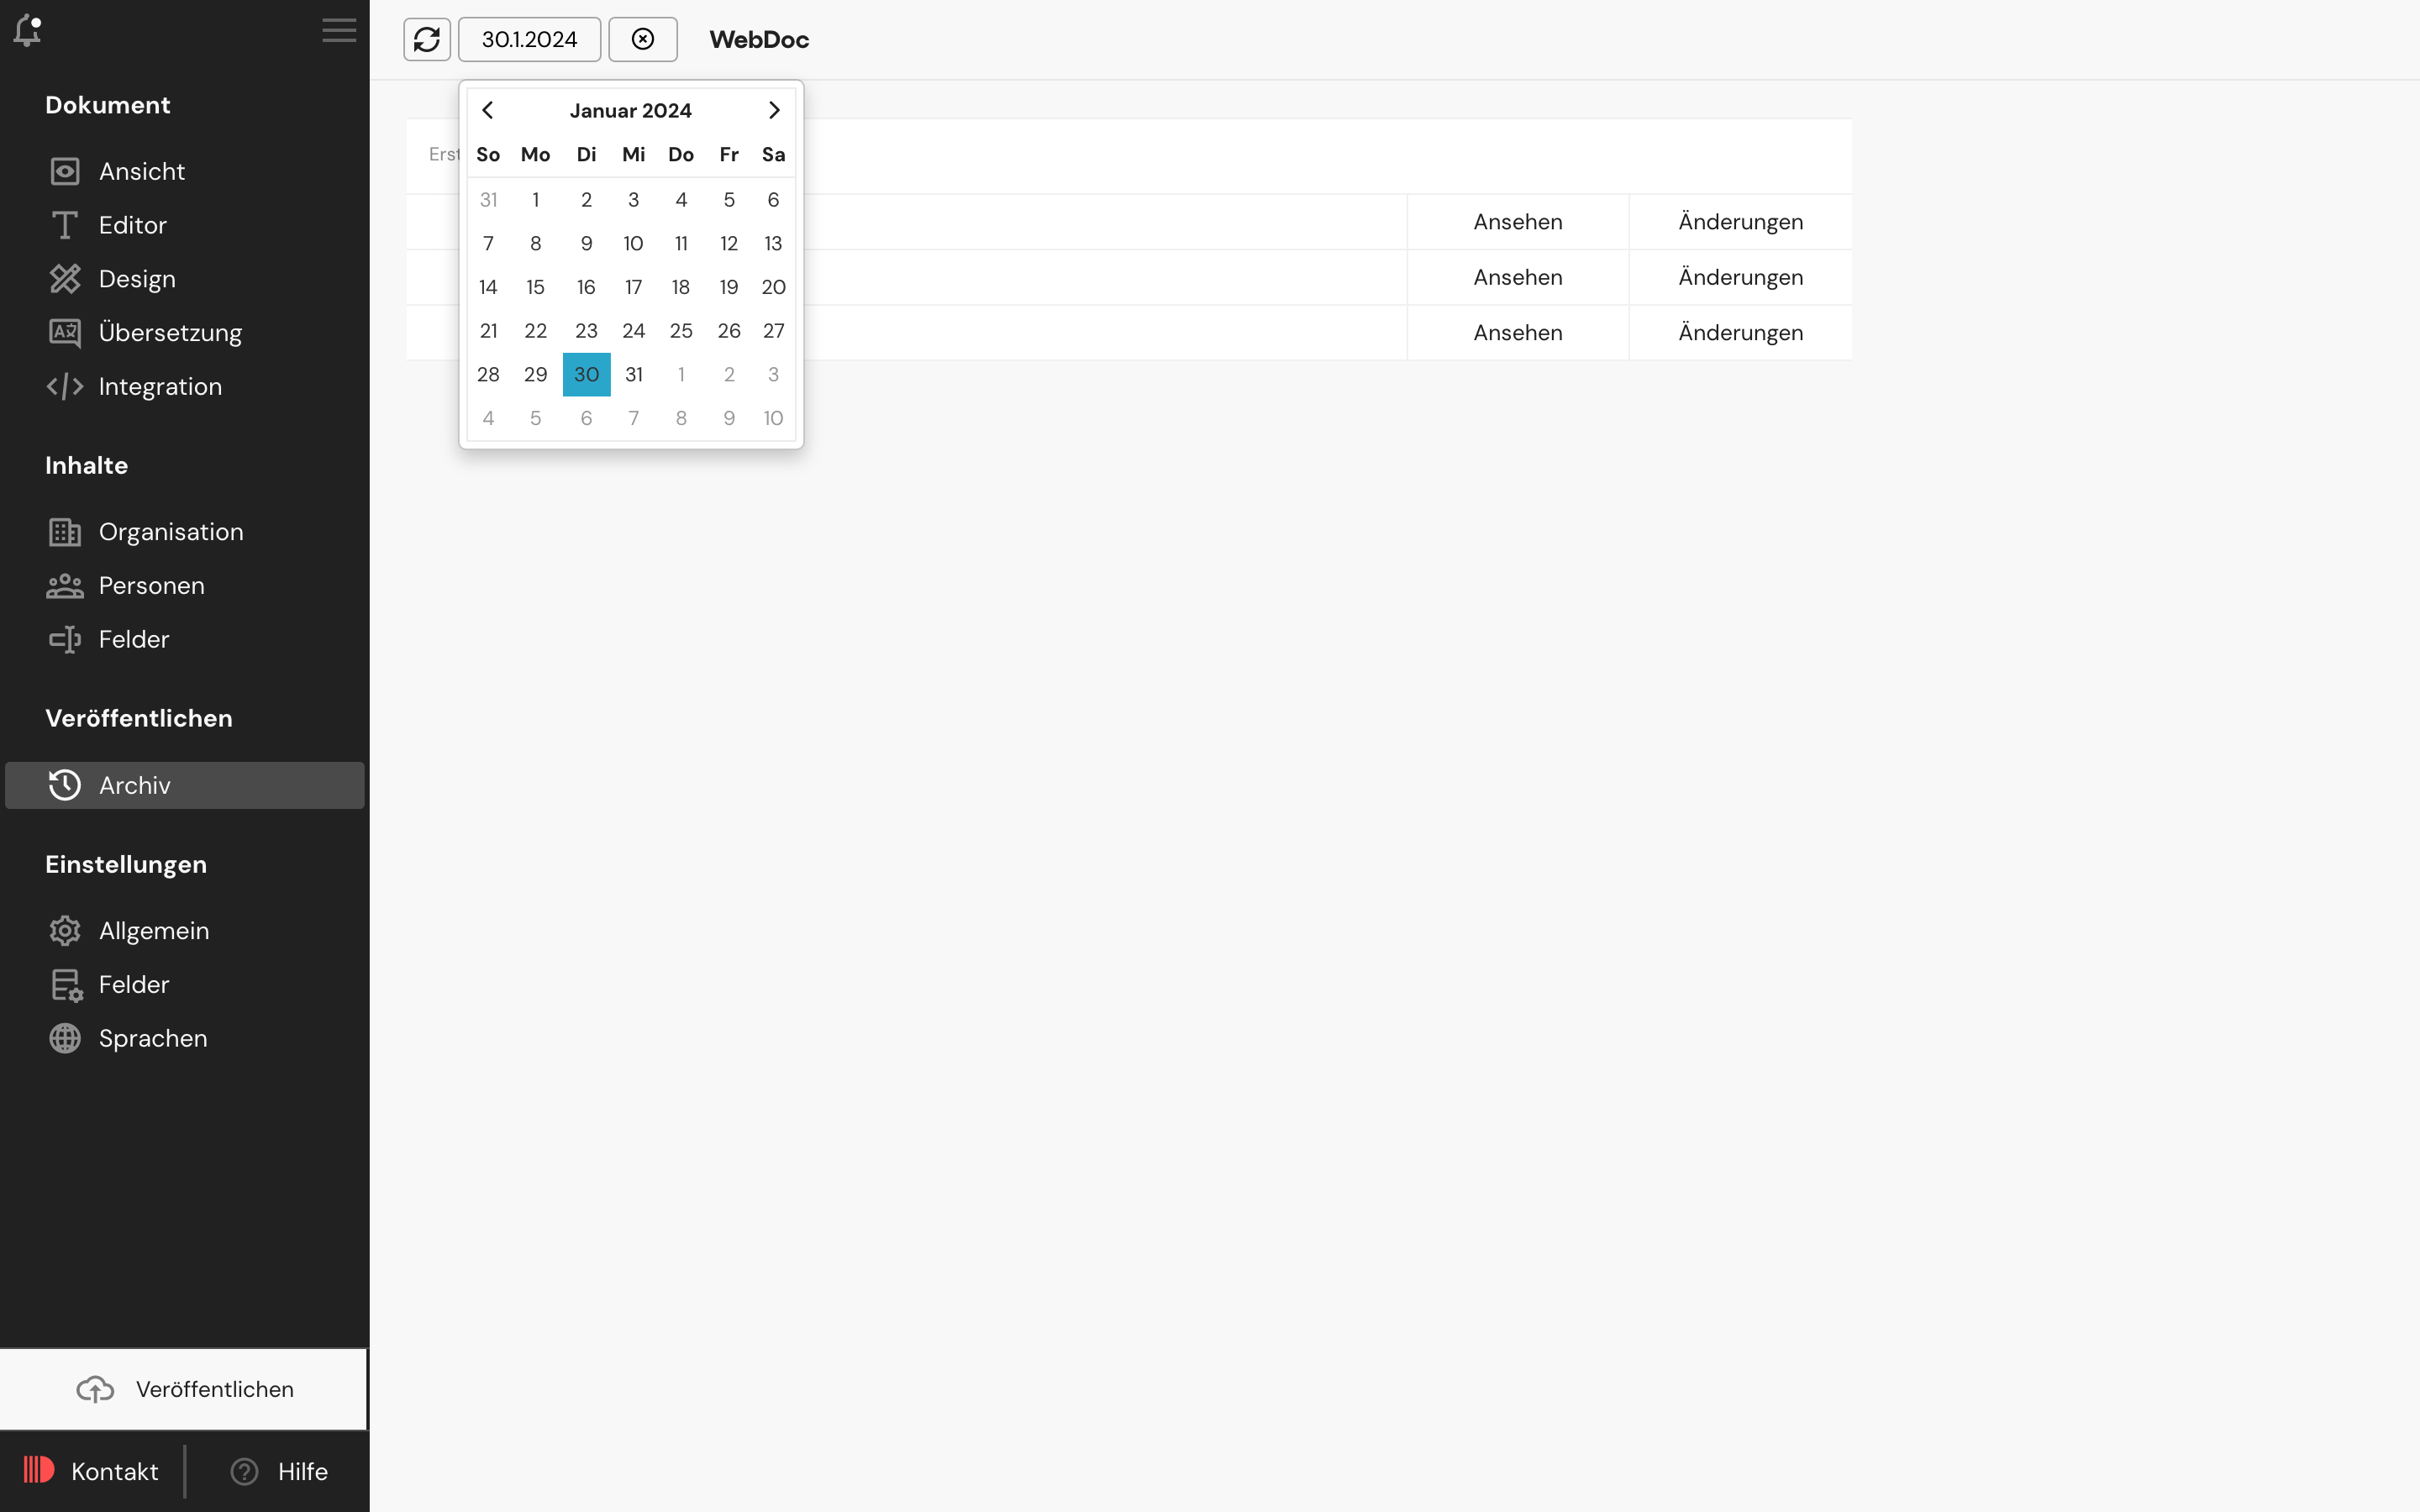Screen dimensions: 2420x1512
Task: Select the Ansicht view icon
Action: (65, 171)
